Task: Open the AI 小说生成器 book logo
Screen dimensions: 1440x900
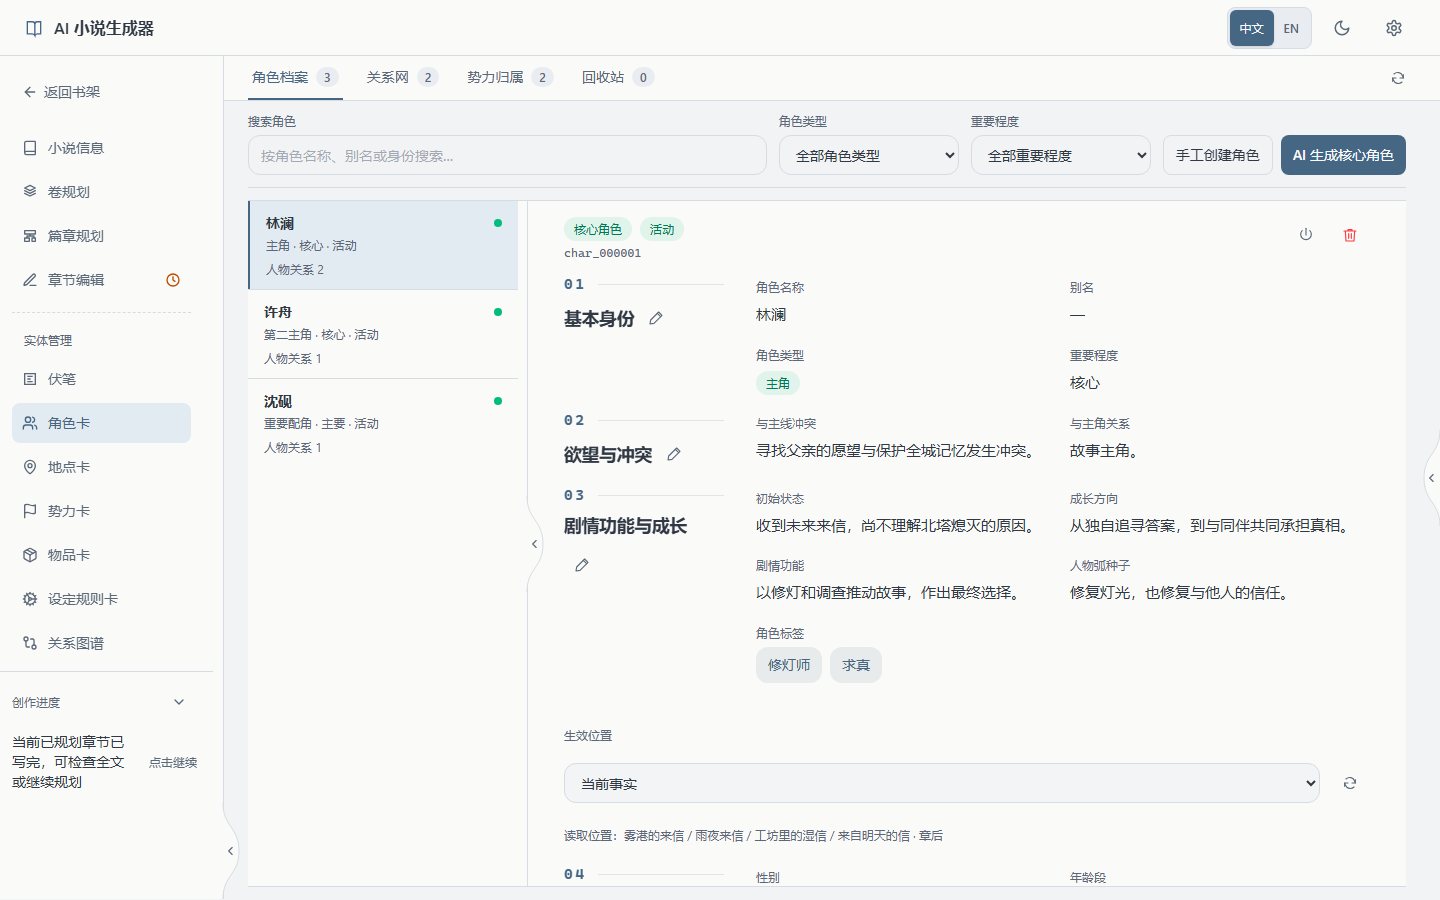Action: pyautogui.click(x=34, y=28)
